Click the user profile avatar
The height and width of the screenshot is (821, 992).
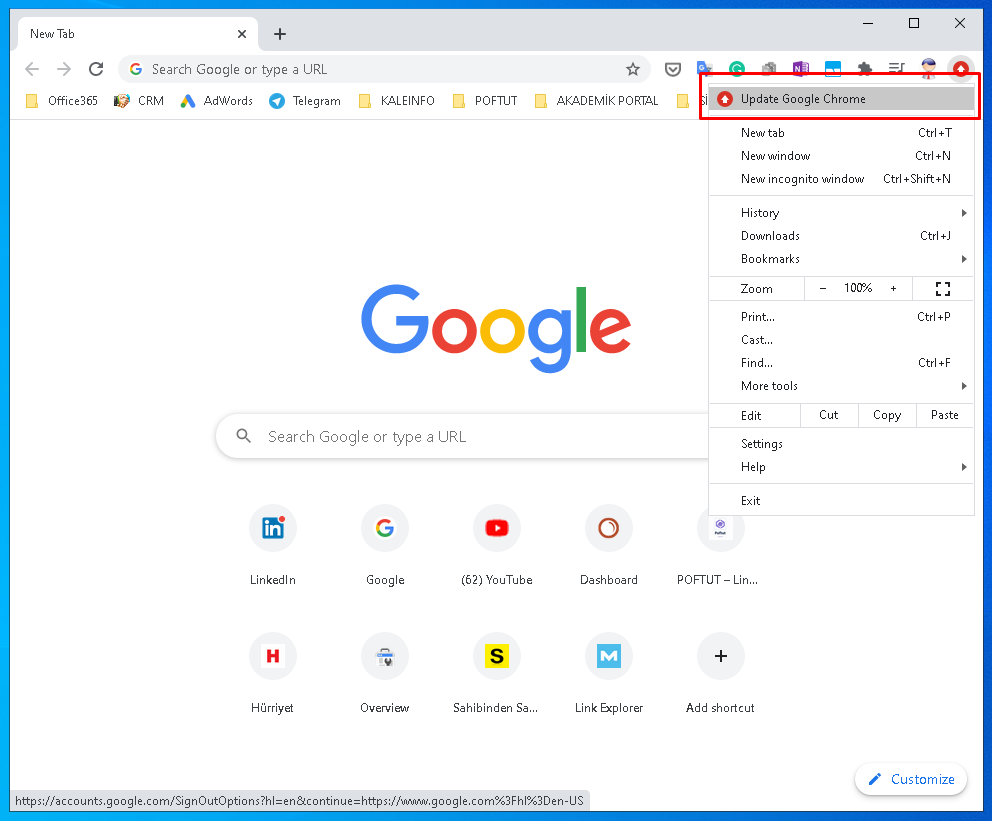pyautogui.click(x=928, y=68)
